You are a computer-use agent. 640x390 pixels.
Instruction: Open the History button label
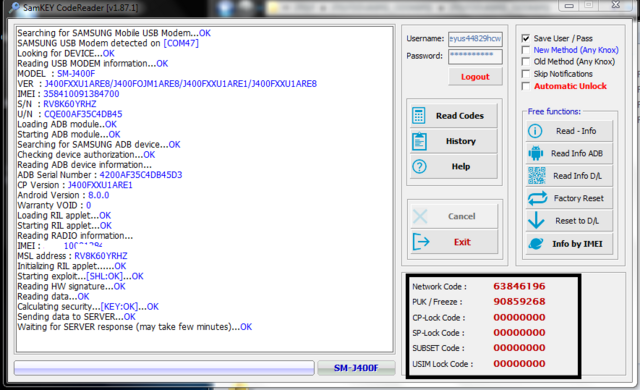461,141
